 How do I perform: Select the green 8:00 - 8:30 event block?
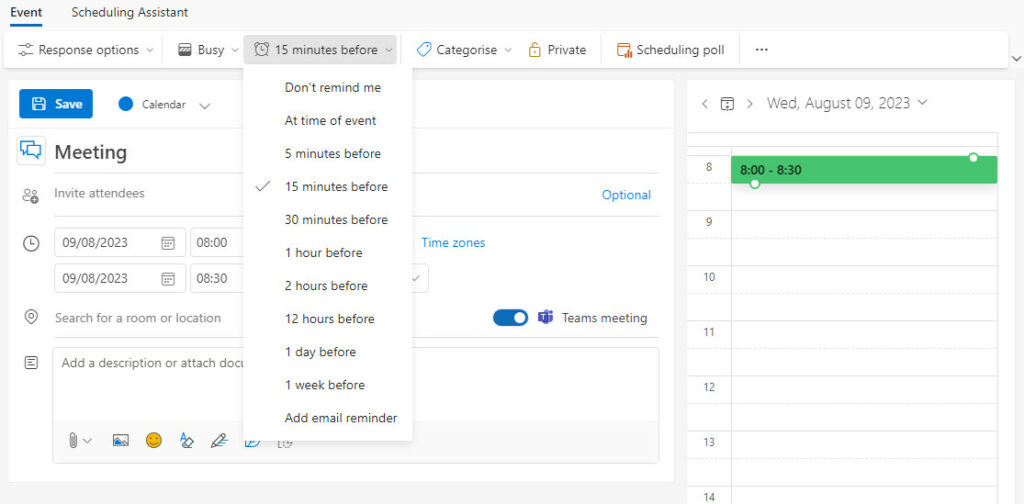tap(864, 170)
